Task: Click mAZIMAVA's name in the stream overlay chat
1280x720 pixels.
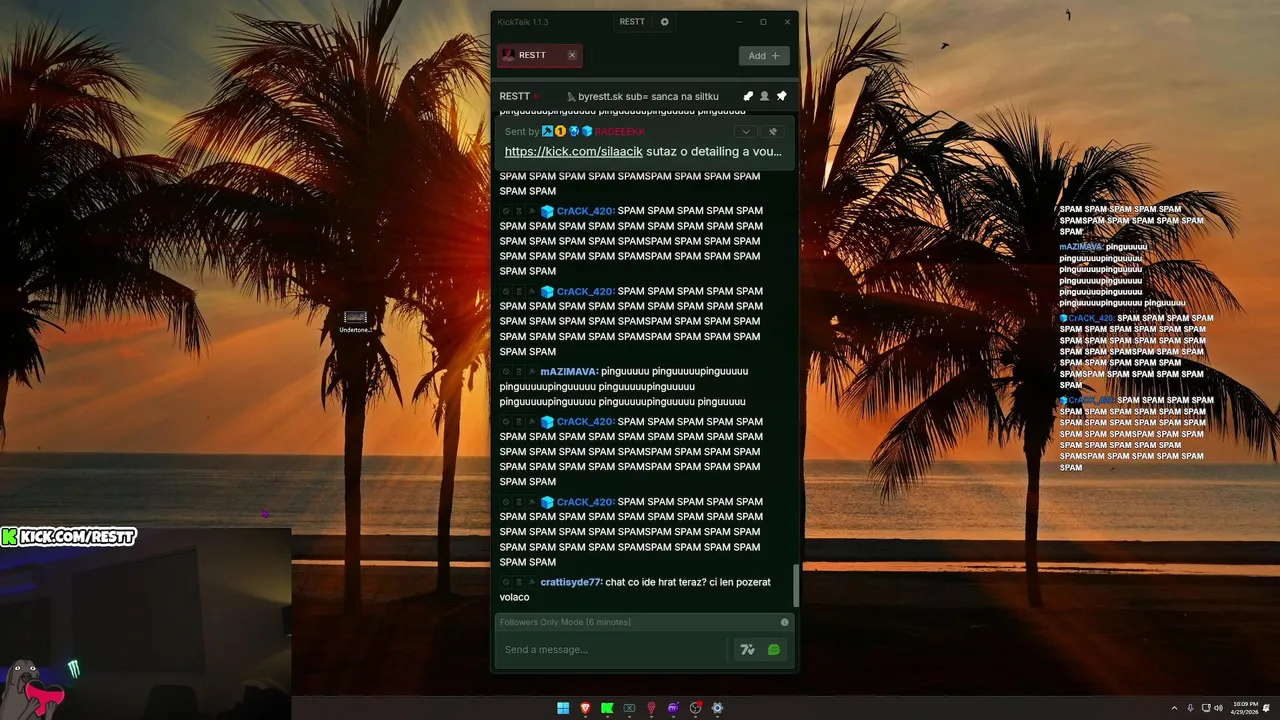Action: coord(1081,246)
